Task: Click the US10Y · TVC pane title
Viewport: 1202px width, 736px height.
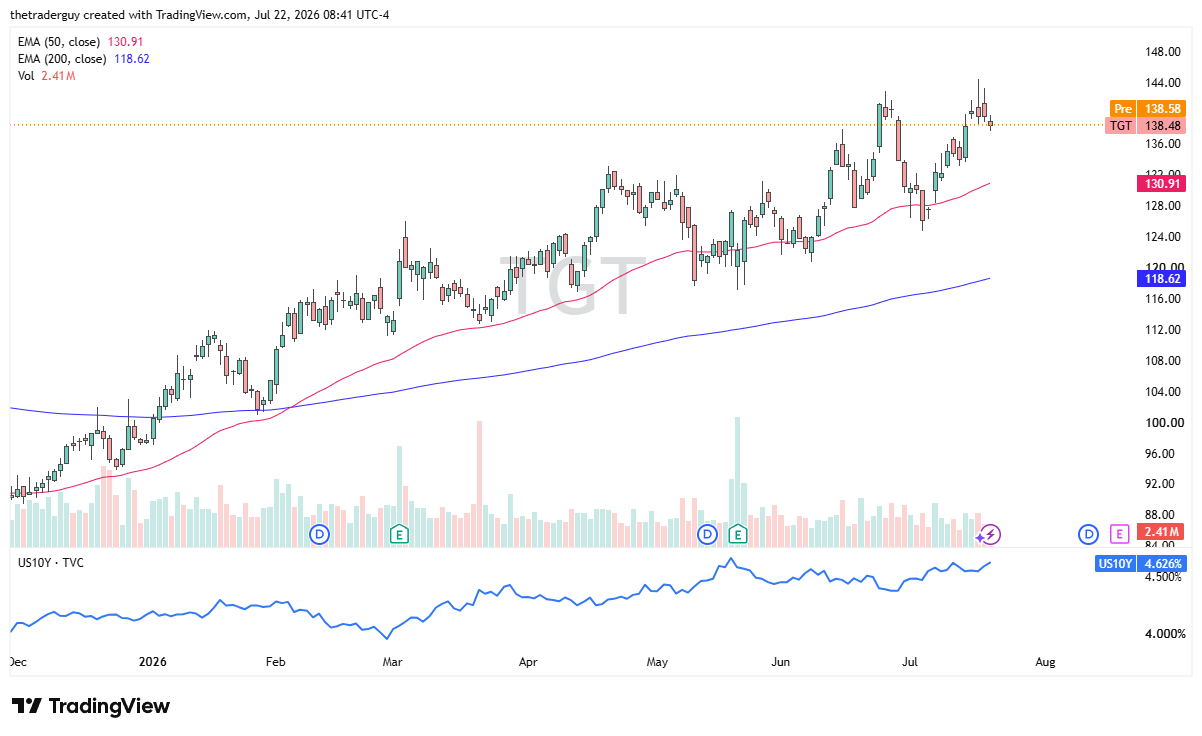Action: pos(51,562)
